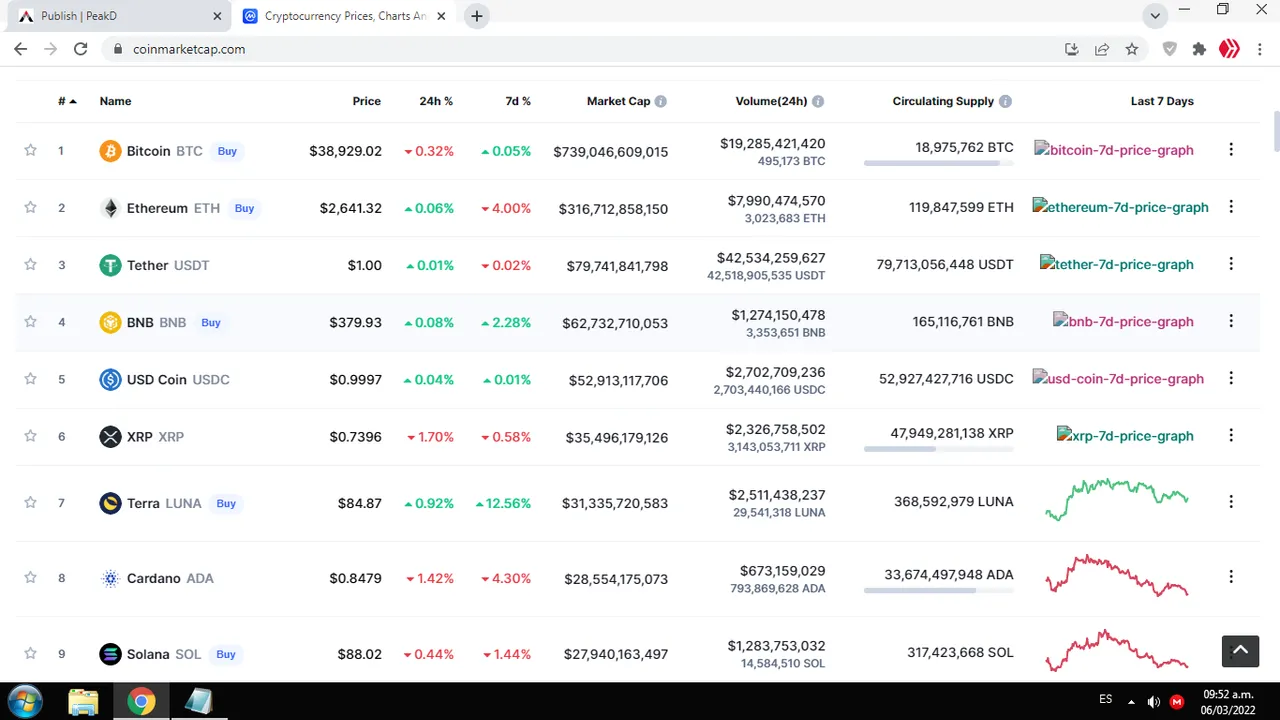This screenshot has width=1280, height=720.
Task: Reload the coinmarketcap page
Action: pyautogui.click(x=81, y=49)
